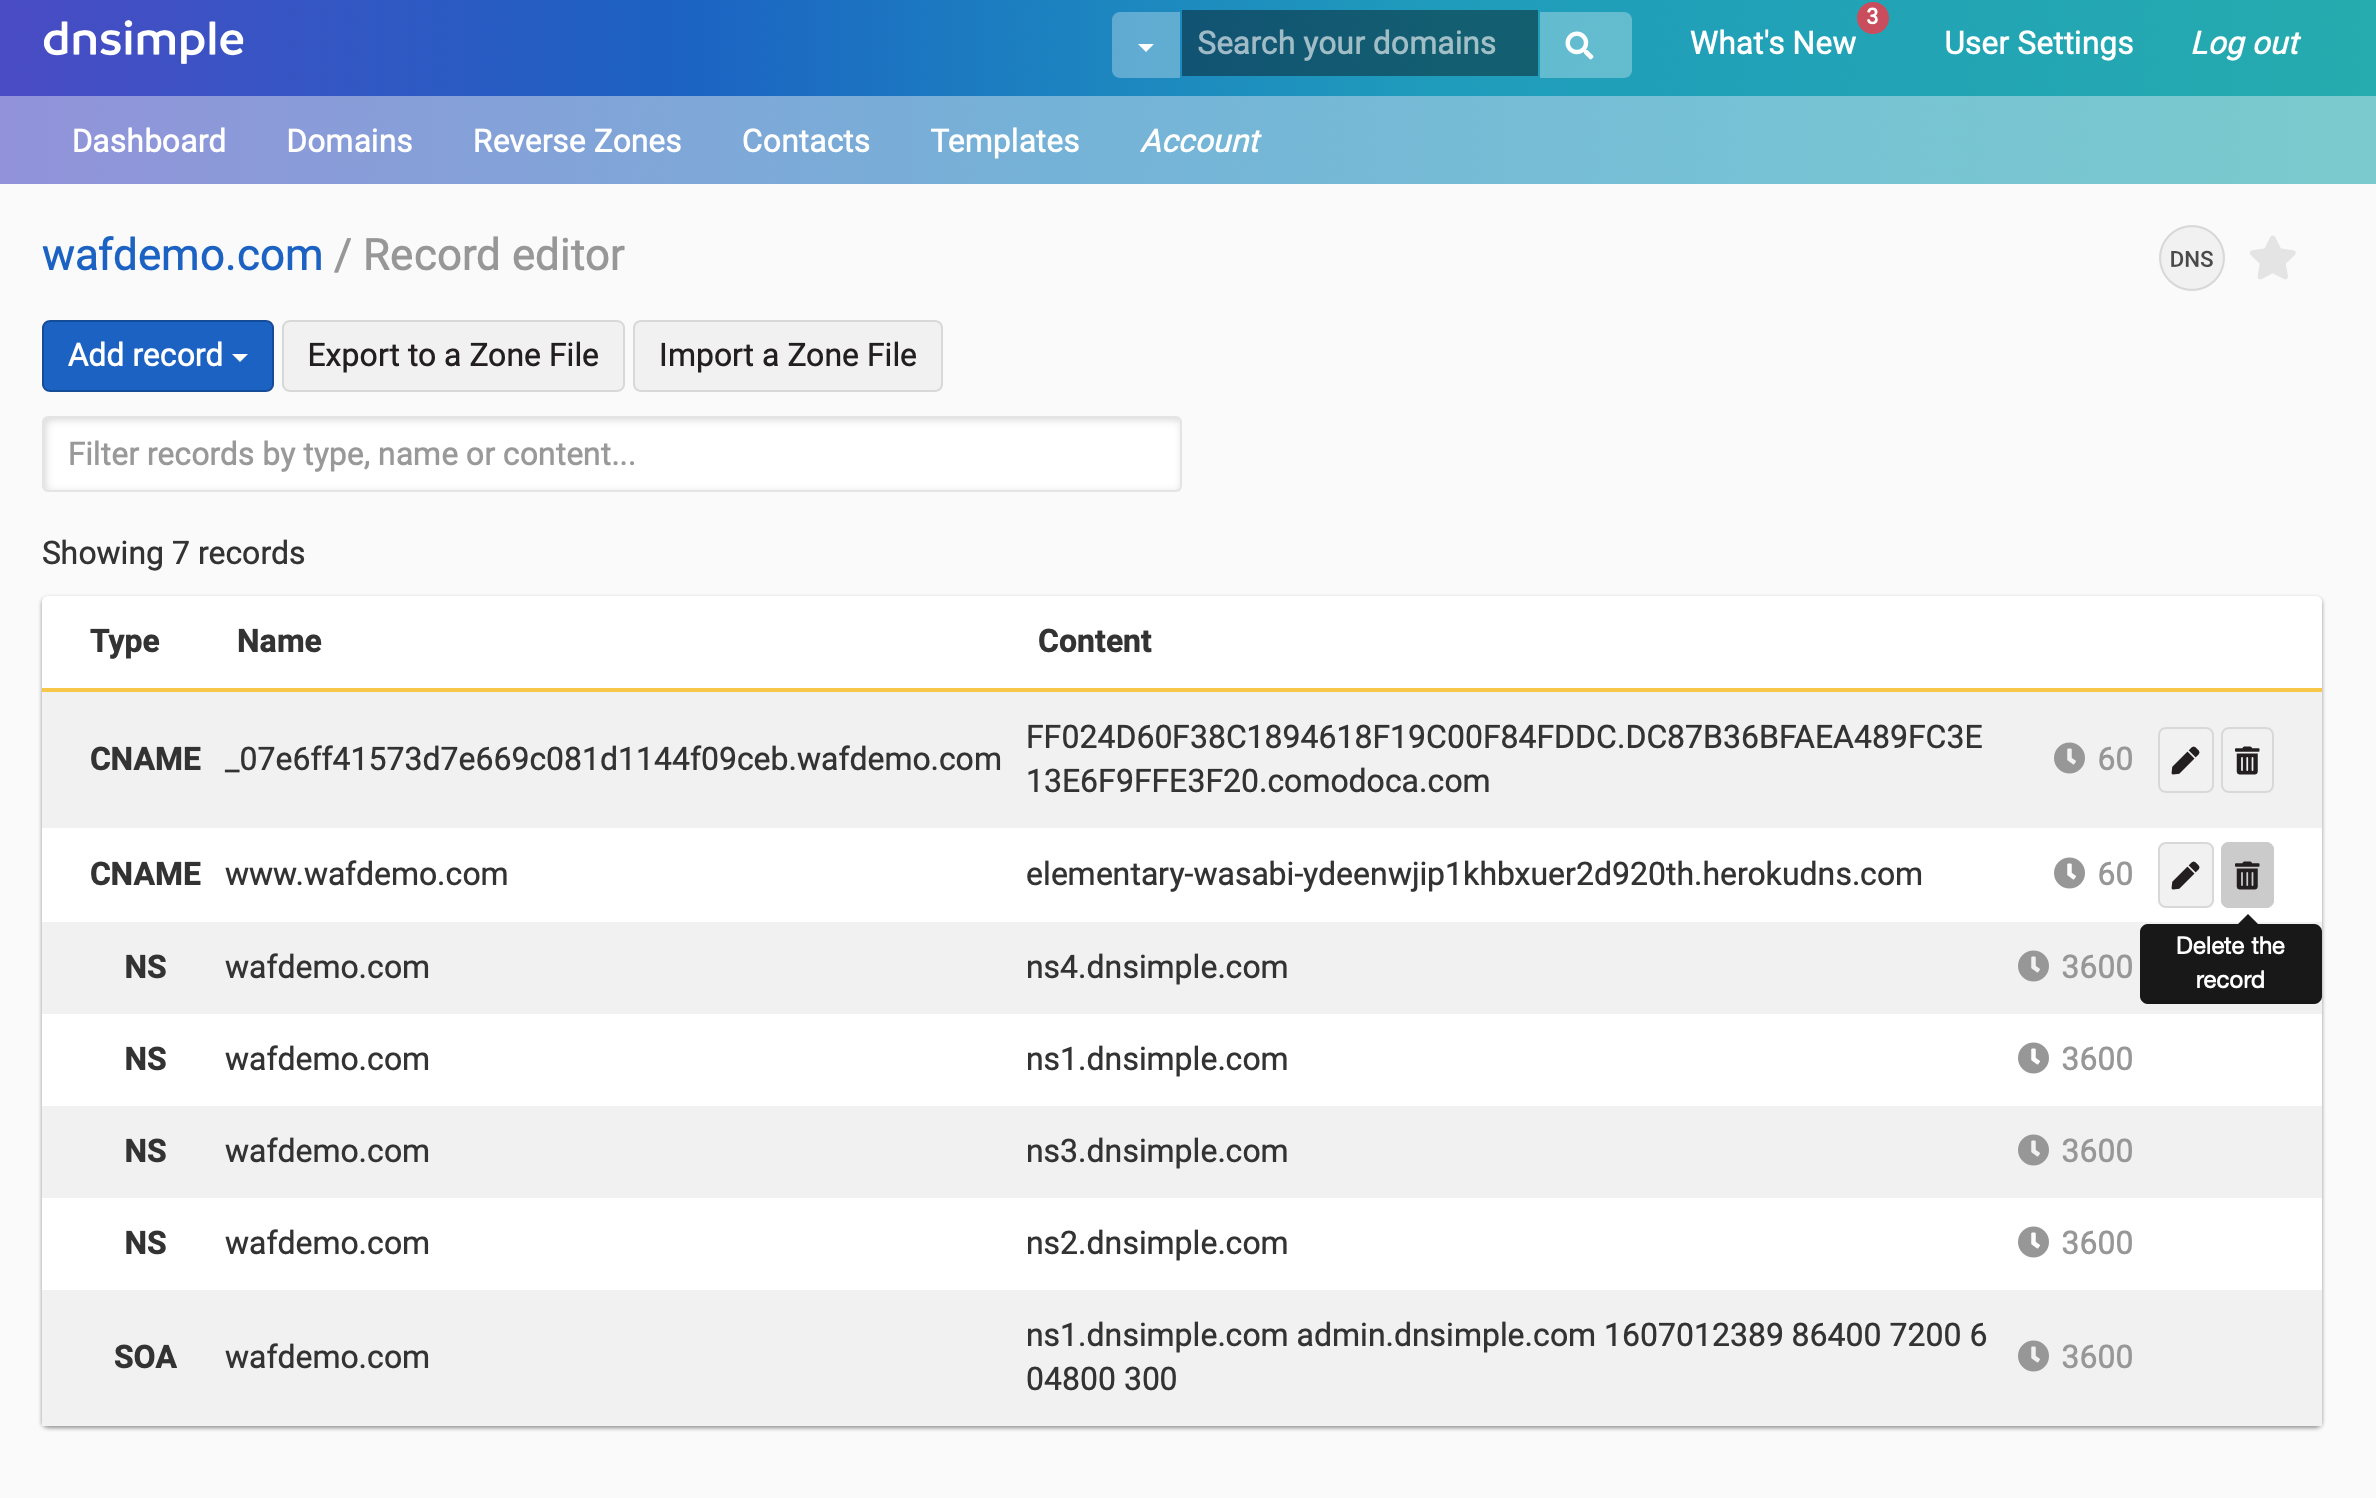Image resolution: width=2376 pixels, height=1498 pixels.
Task: Click the Log out link
Action: (2245, 43)
